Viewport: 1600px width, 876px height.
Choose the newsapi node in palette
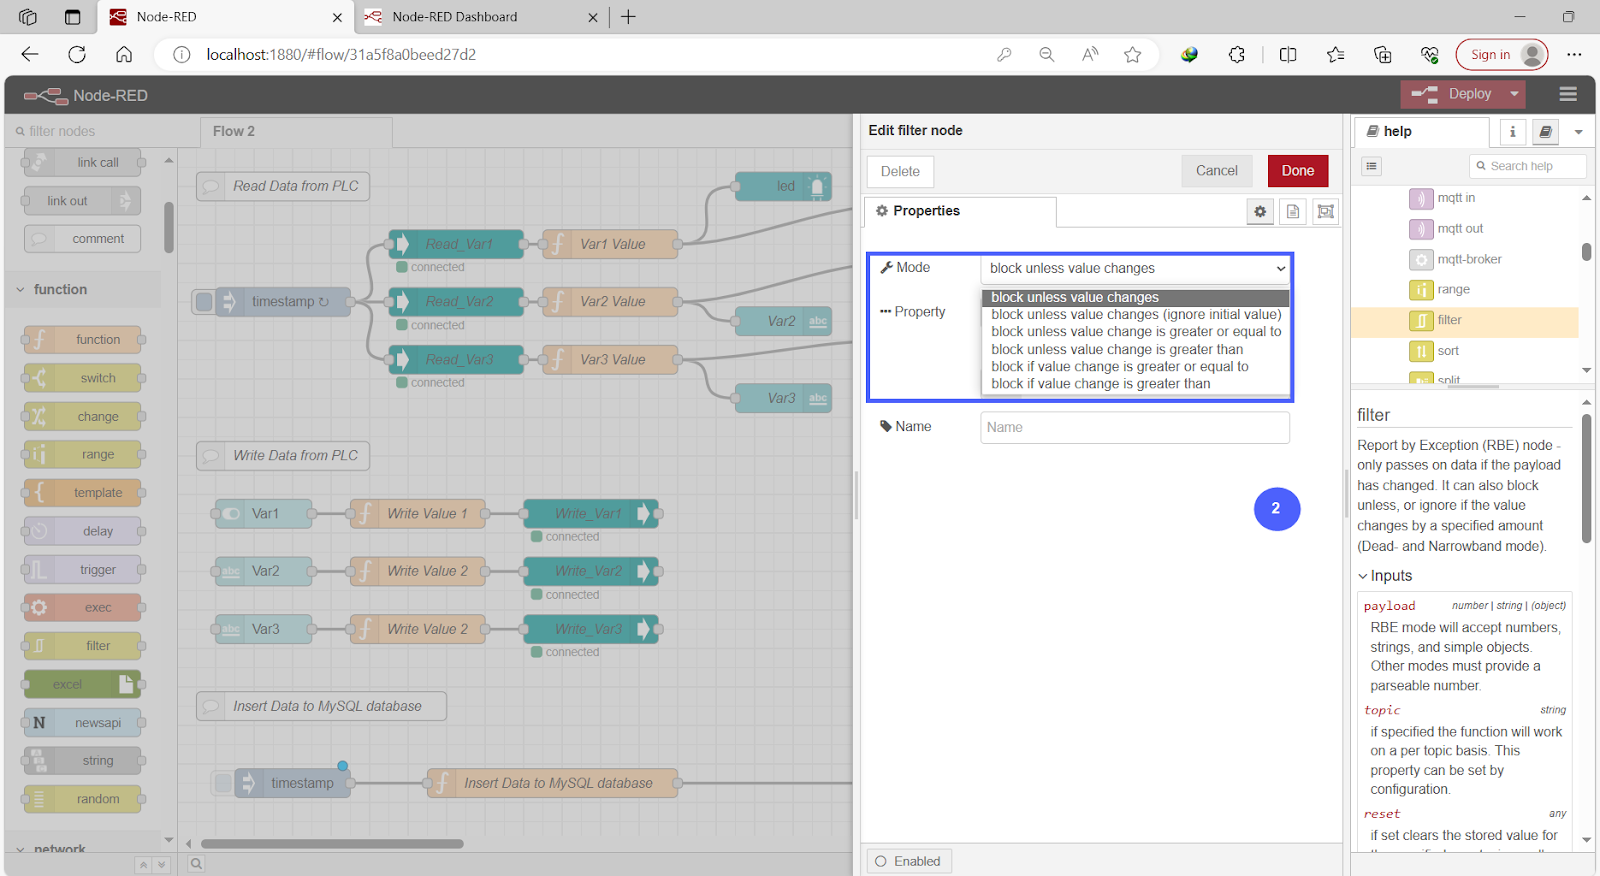82,723
